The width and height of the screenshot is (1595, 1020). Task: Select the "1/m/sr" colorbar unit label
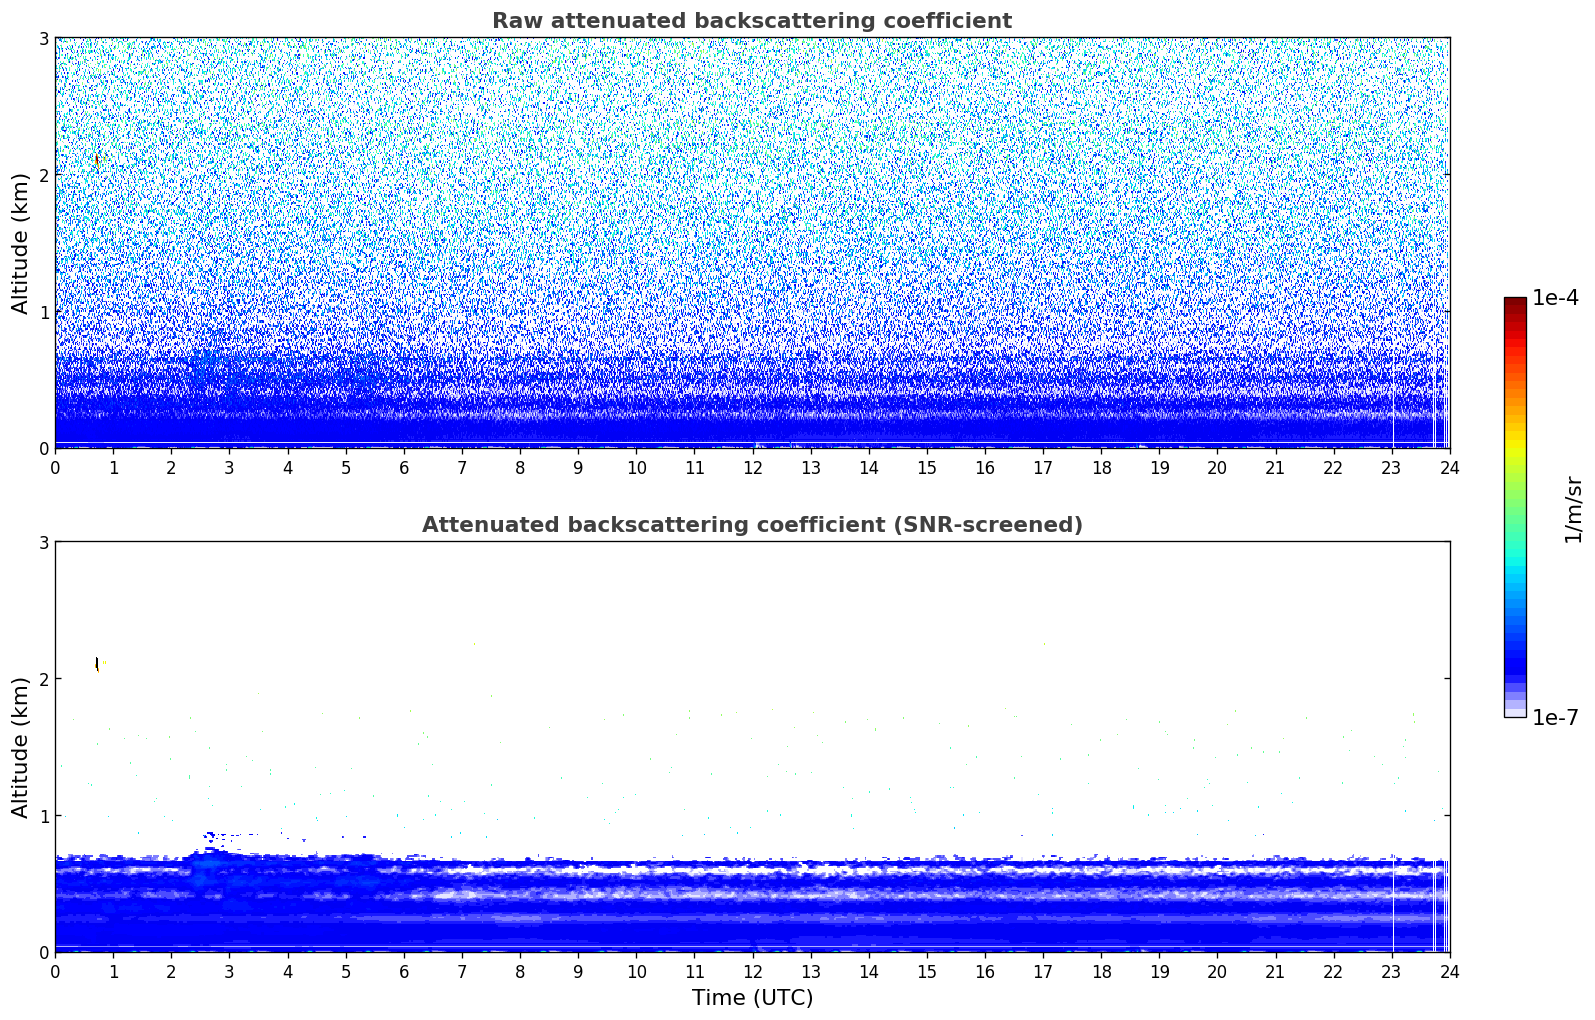(x=1573, y=508)
